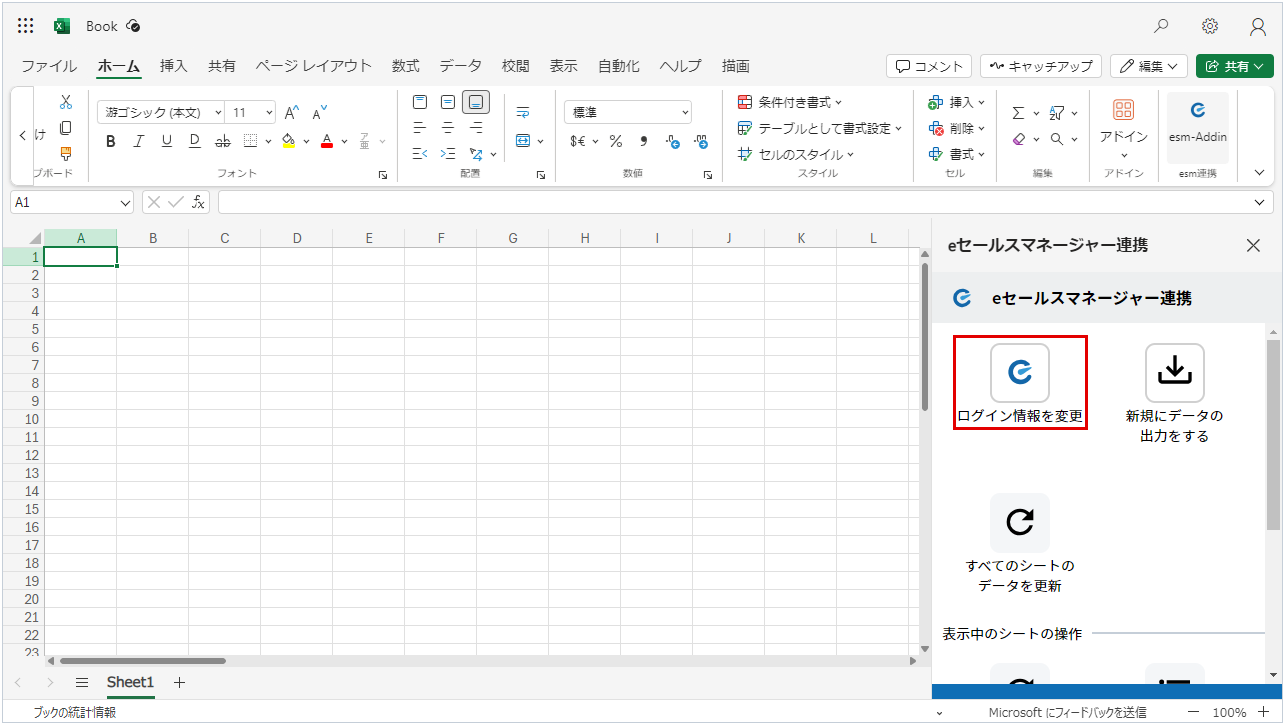Align text left
1284x724 pixels.
(420, 128)
